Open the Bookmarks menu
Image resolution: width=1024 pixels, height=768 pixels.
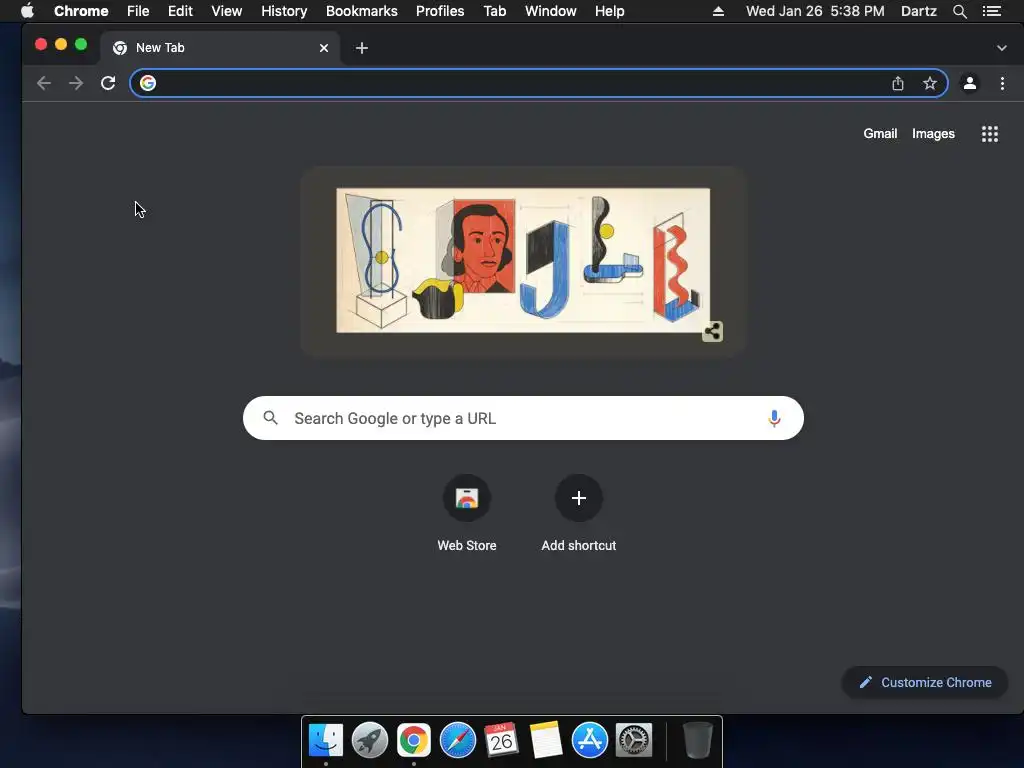[x=362, y=11]
